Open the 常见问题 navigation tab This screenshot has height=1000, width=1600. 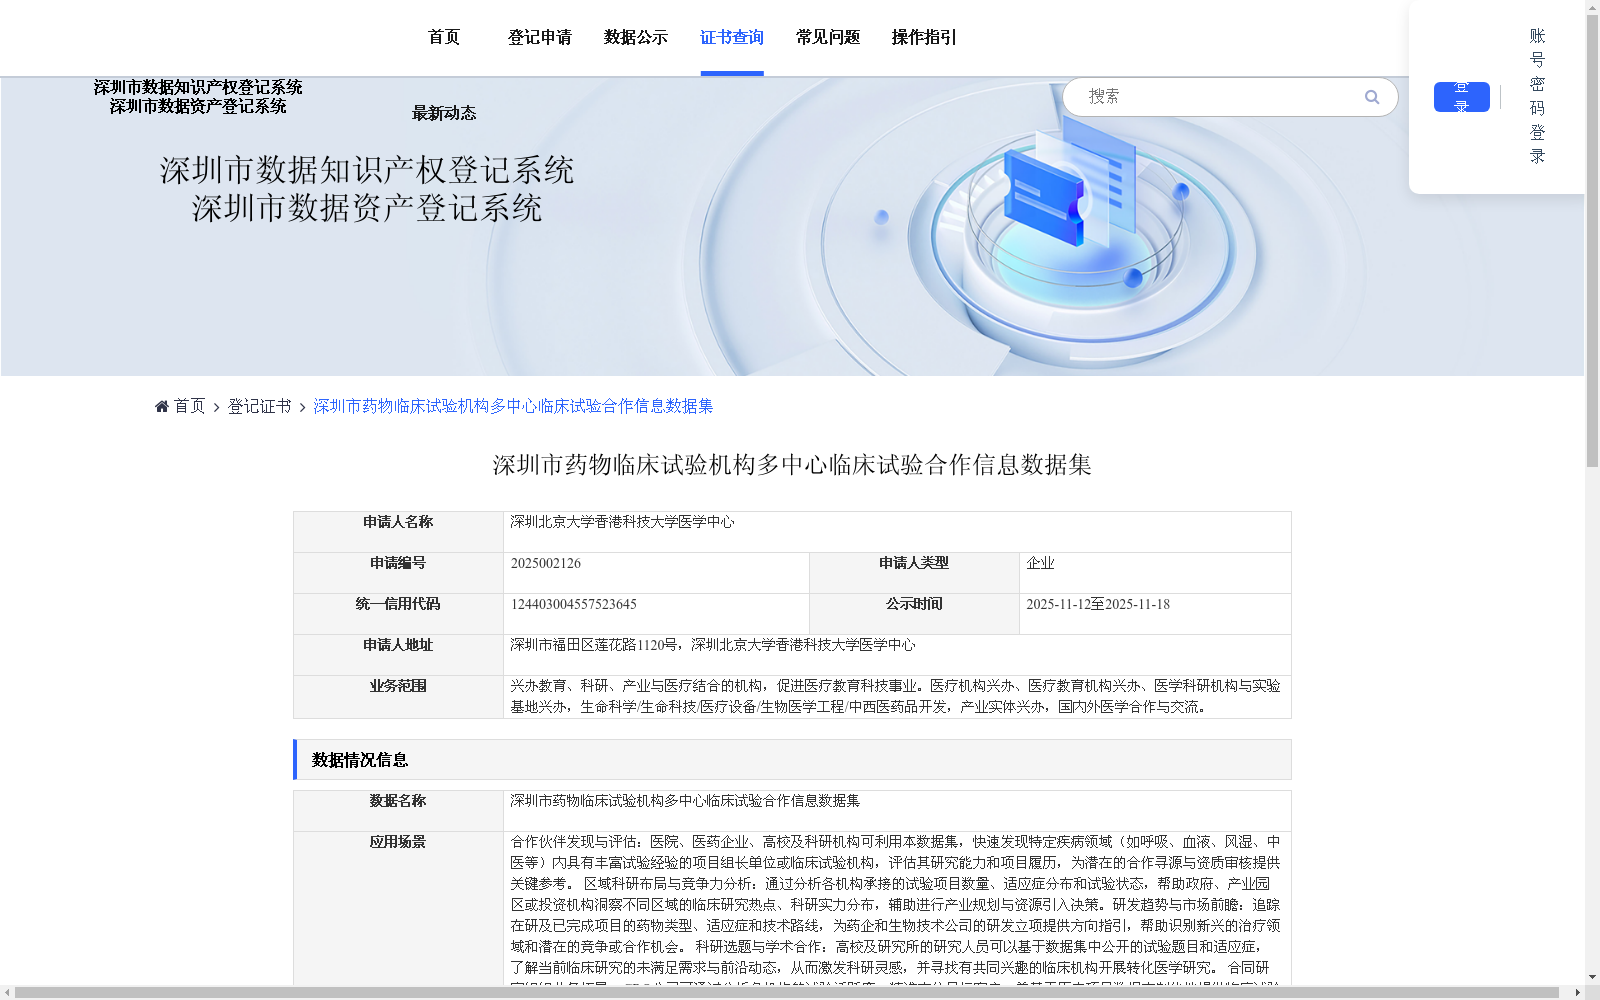click(828, 37)
